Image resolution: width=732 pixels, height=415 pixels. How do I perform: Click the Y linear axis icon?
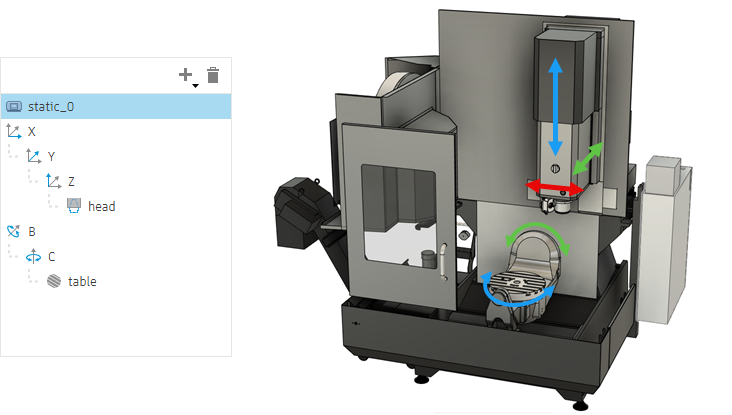coord(34,156)
